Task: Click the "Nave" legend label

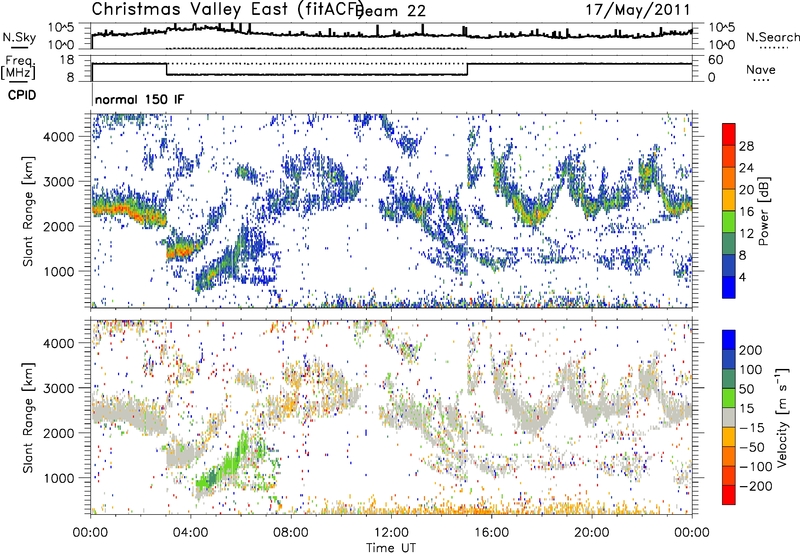Action: coord(761,69)
